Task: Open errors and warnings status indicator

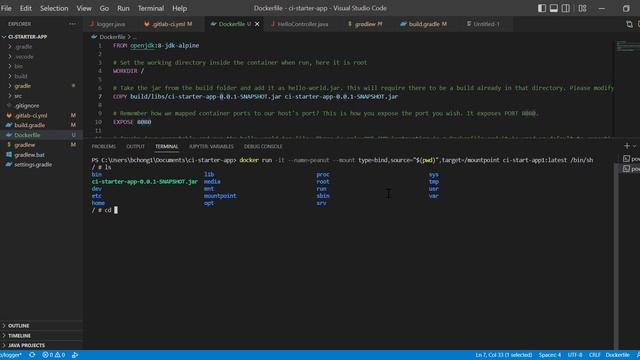Action: 53,355
